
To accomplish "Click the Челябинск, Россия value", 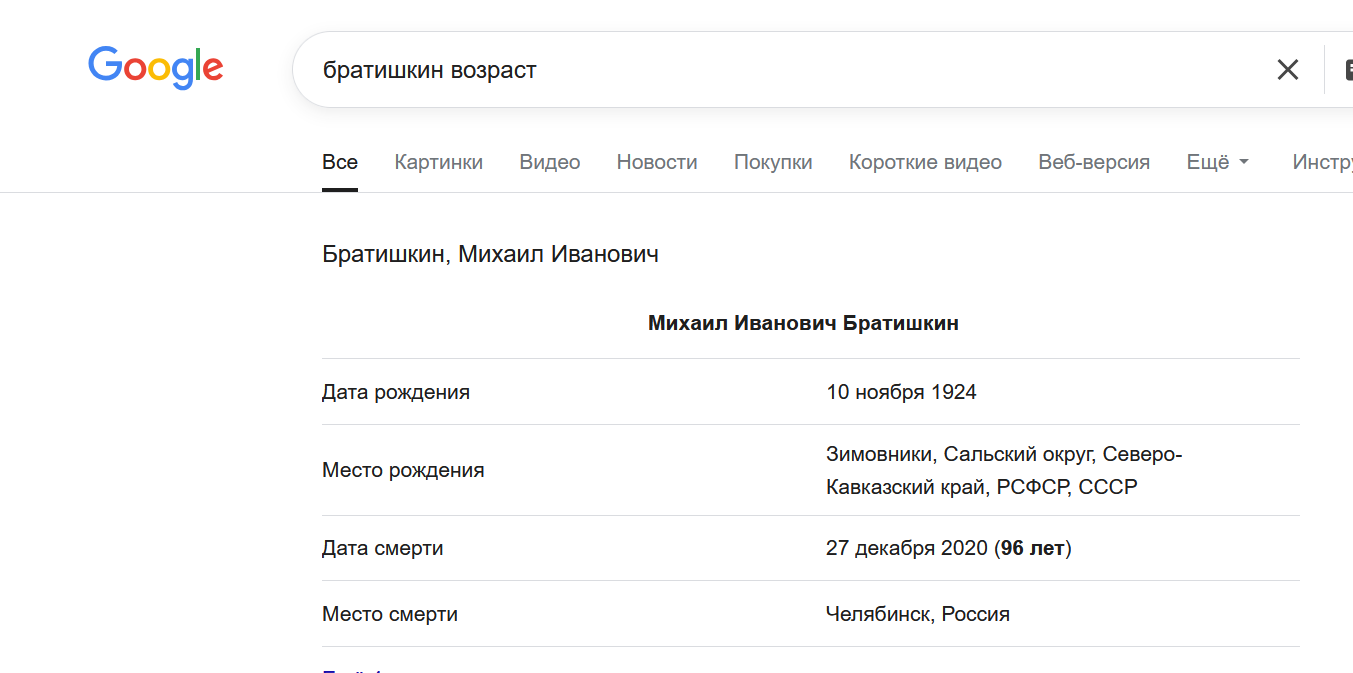I will pos(917,614).
